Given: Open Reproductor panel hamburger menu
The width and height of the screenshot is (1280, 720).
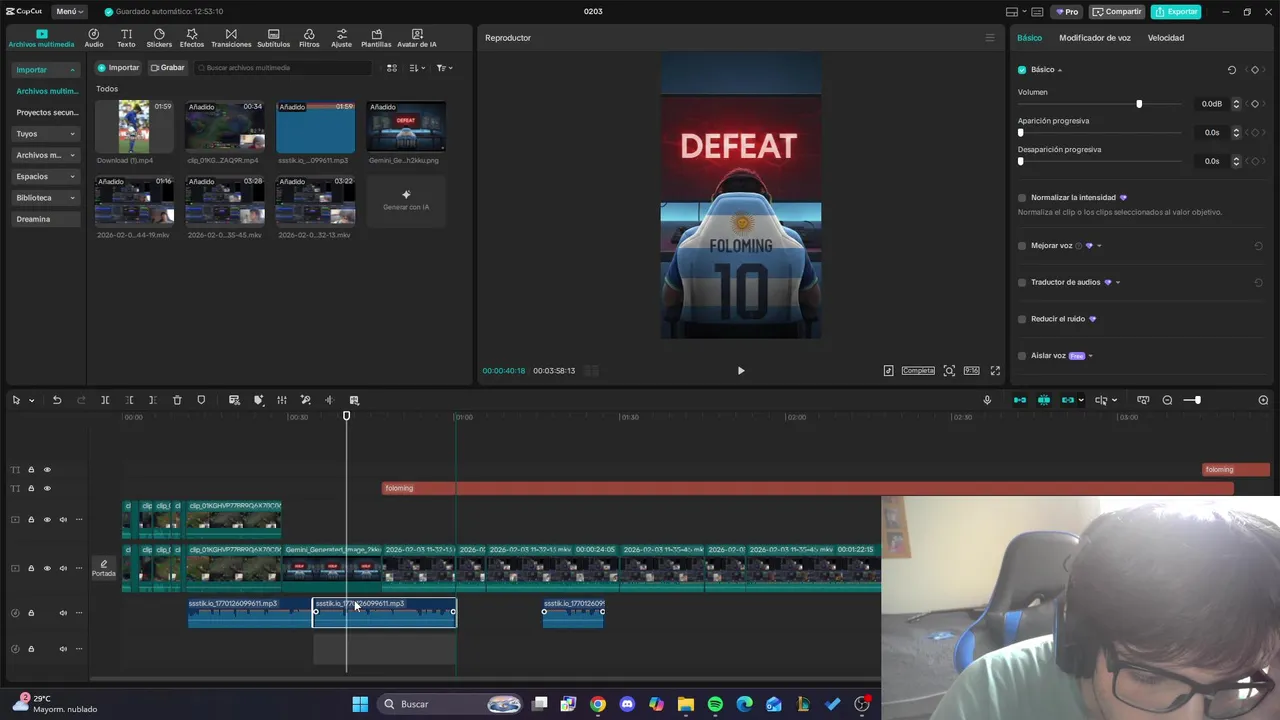Looking at the screenshot, I should click(x=990, y=38).
